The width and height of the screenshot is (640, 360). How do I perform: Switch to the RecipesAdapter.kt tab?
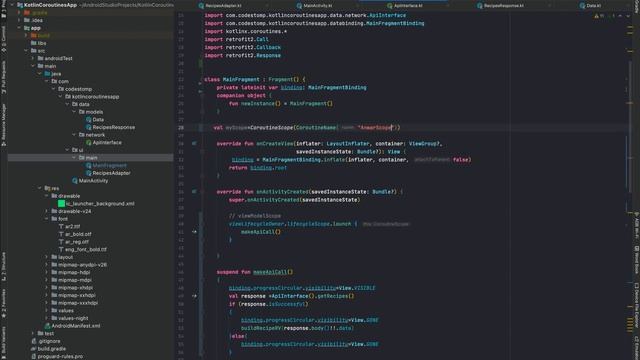[220, 6]
